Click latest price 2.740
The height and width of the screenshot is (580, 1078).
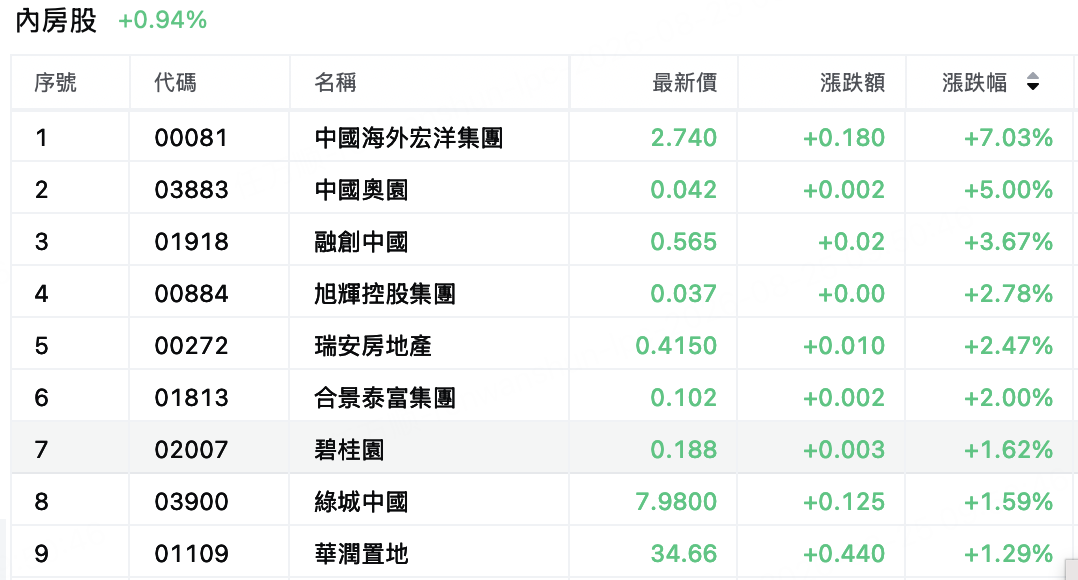click(684, 138)
